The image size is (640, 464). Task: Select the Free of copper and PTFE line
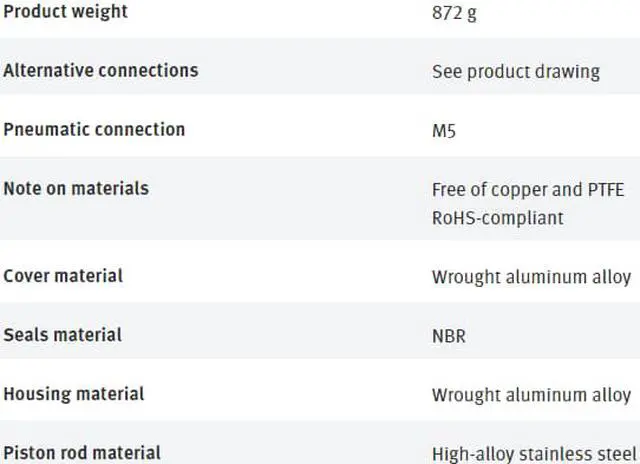pyautogui.click(x=525, y=189)
